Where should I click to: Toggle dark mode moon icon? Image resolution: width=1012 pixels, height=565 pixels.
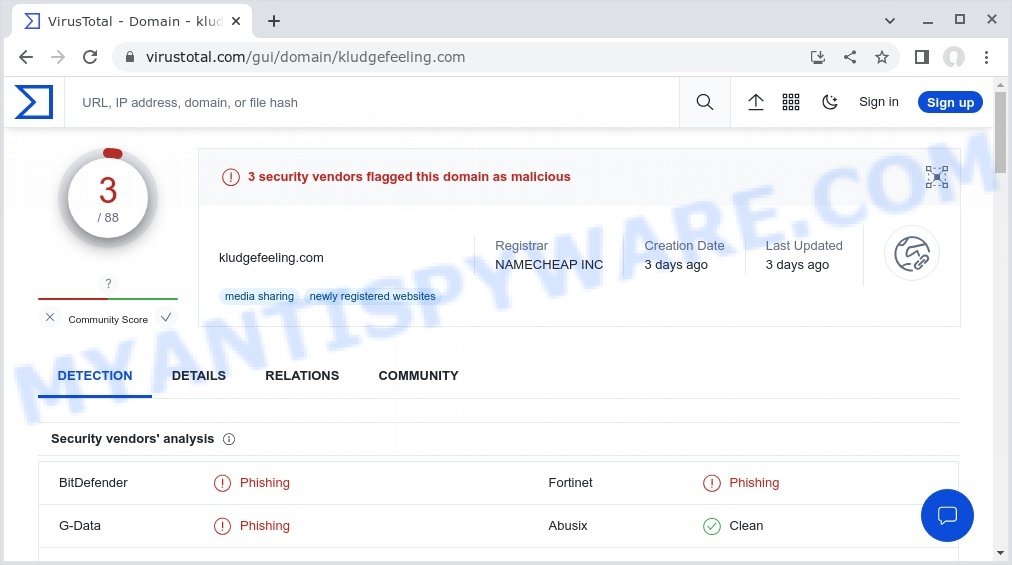pos(829,102)
